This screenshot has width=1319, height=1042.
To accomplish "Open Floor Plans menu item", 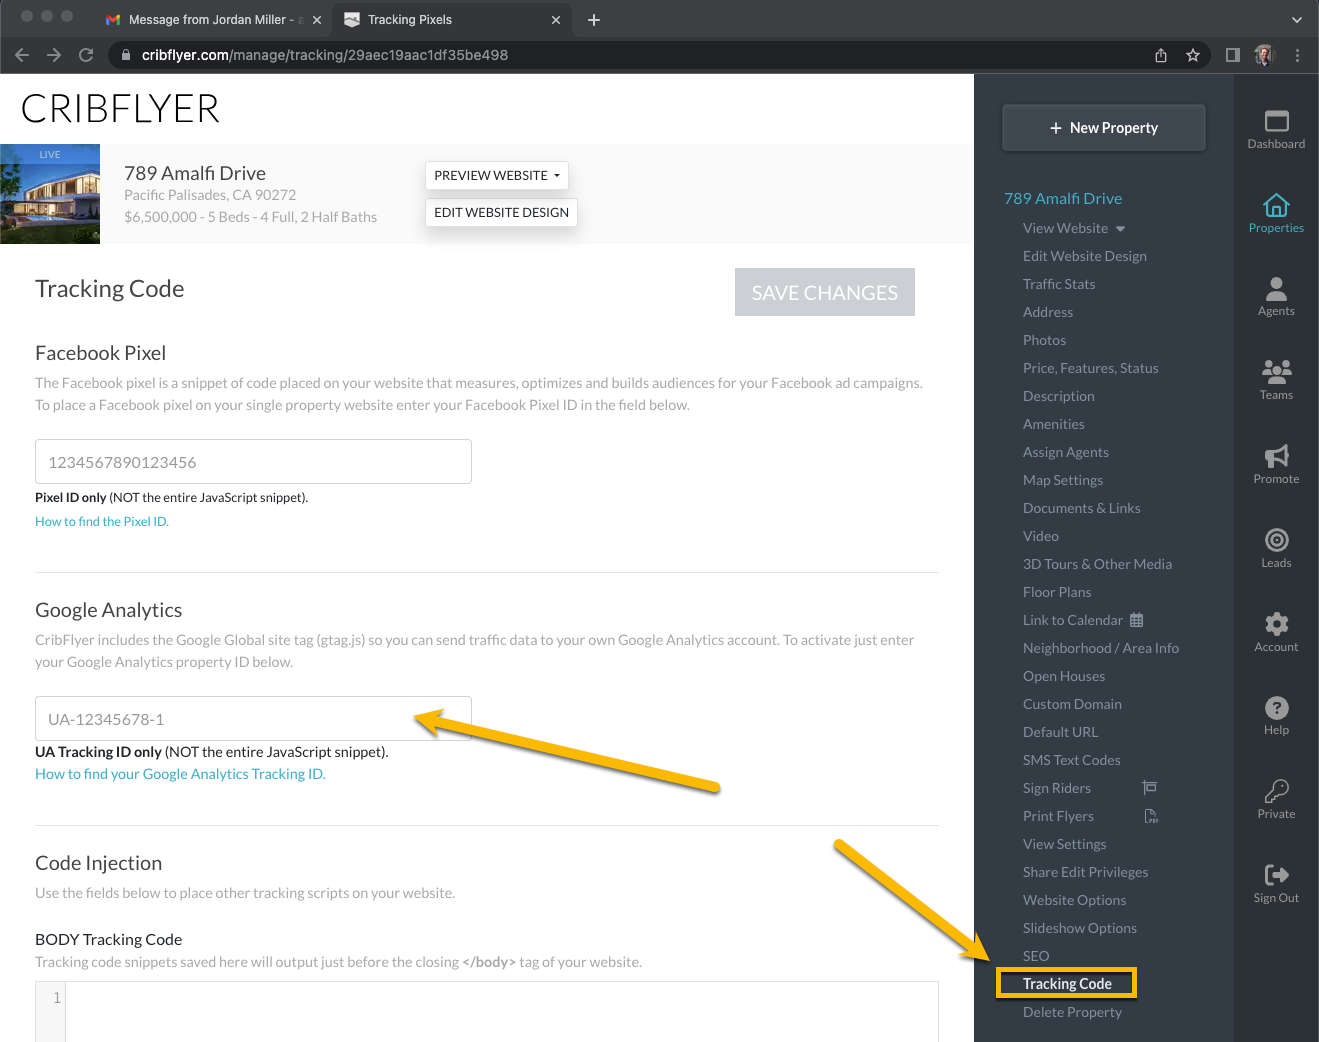I will pos(1056,592).
